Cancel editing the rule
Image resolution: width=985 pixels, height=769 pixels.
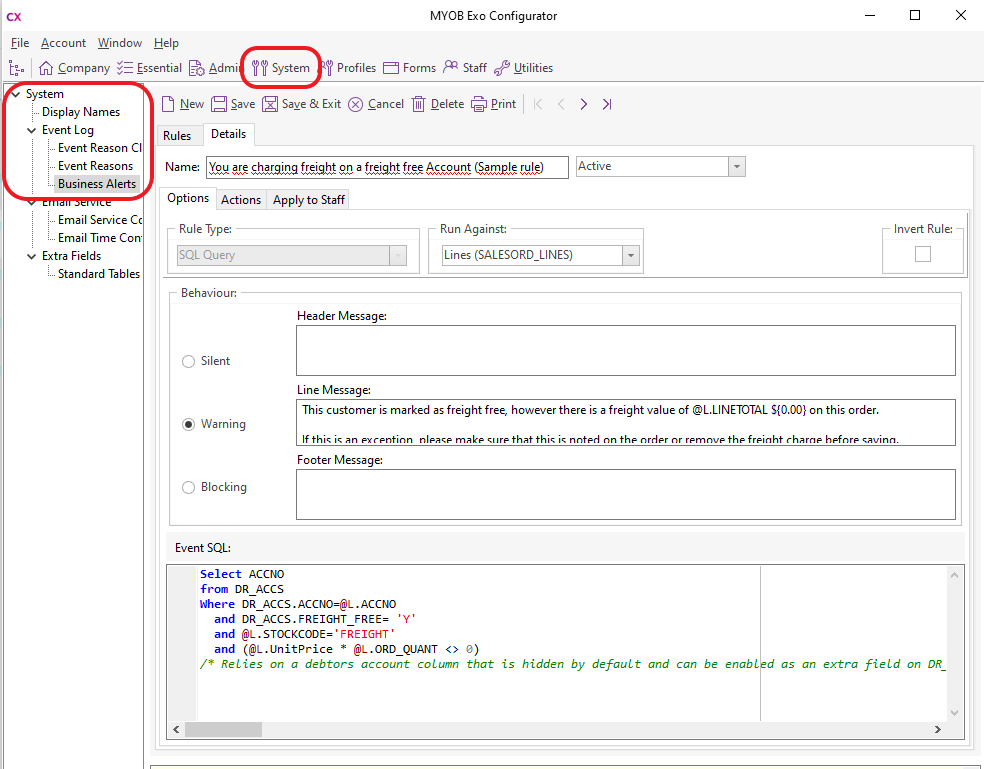[376, 104]
